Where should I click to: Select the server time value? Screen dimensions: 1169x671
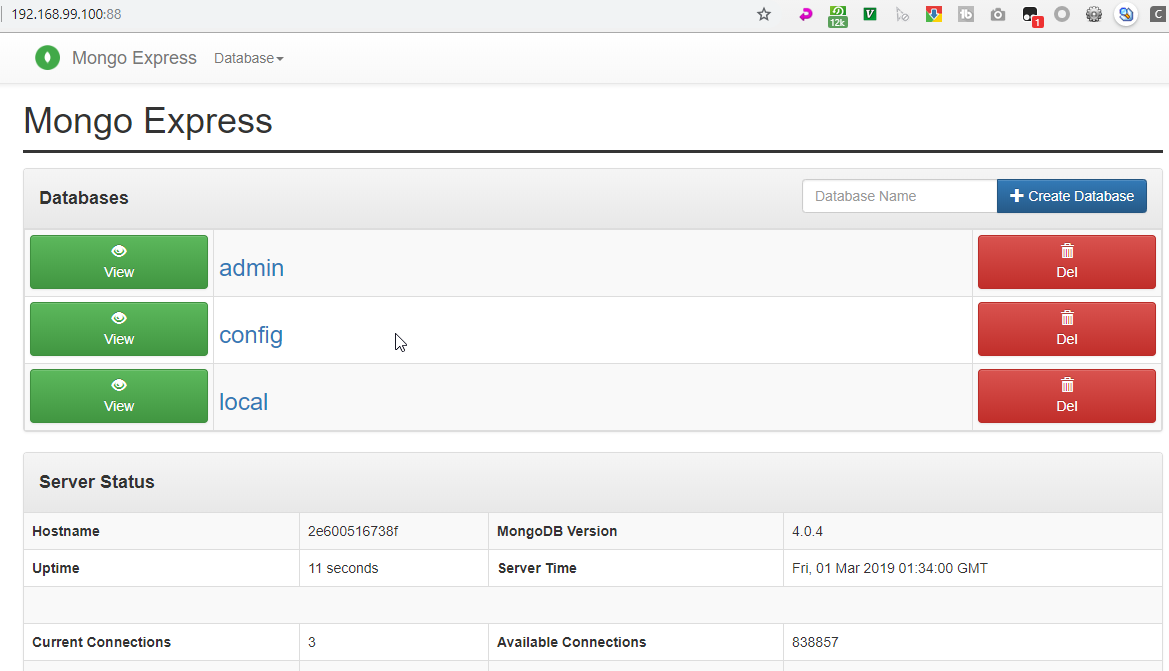[x=889, y=568]
